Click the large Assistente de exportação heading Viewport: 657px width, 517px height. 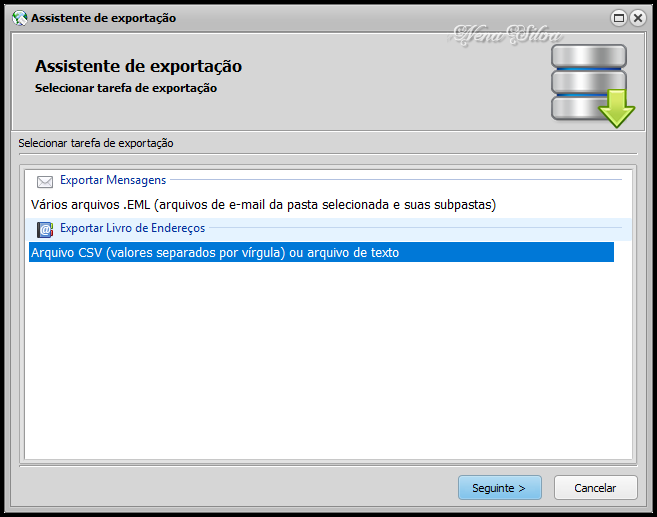138,66
